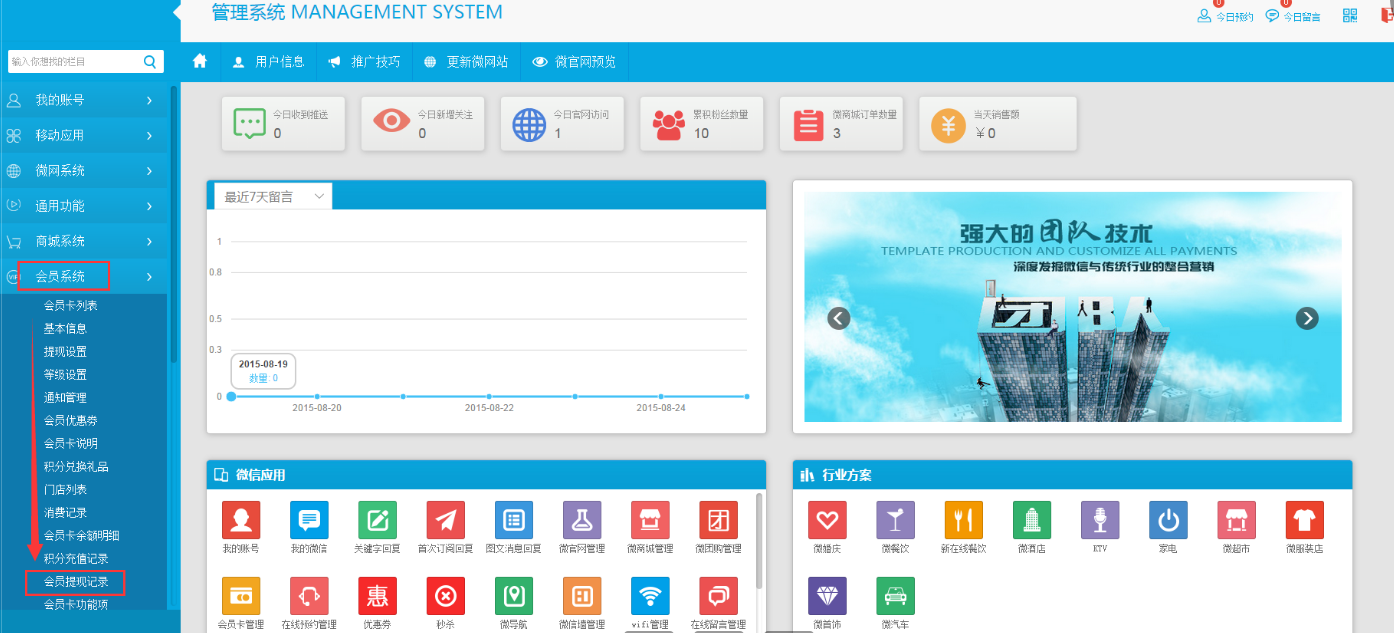Open the 用户信息 navigation tab
The width and height of the screenshot is (1394, 633).
pos(268,62)
